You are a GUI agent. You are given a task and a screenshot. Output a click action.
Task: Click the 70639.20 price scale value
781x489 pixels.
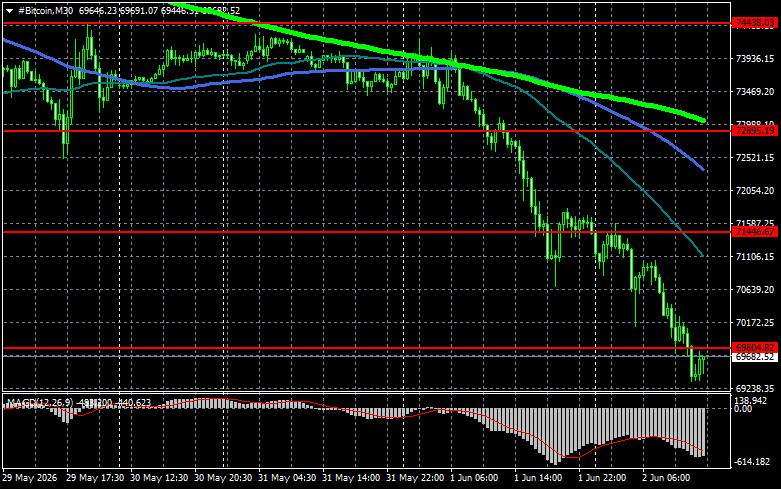tap(755, 289)
